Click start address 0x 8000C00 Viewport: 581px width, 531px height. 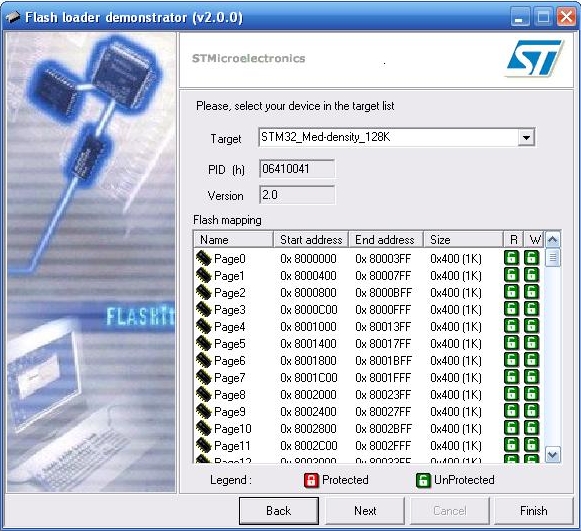[309, 310]
